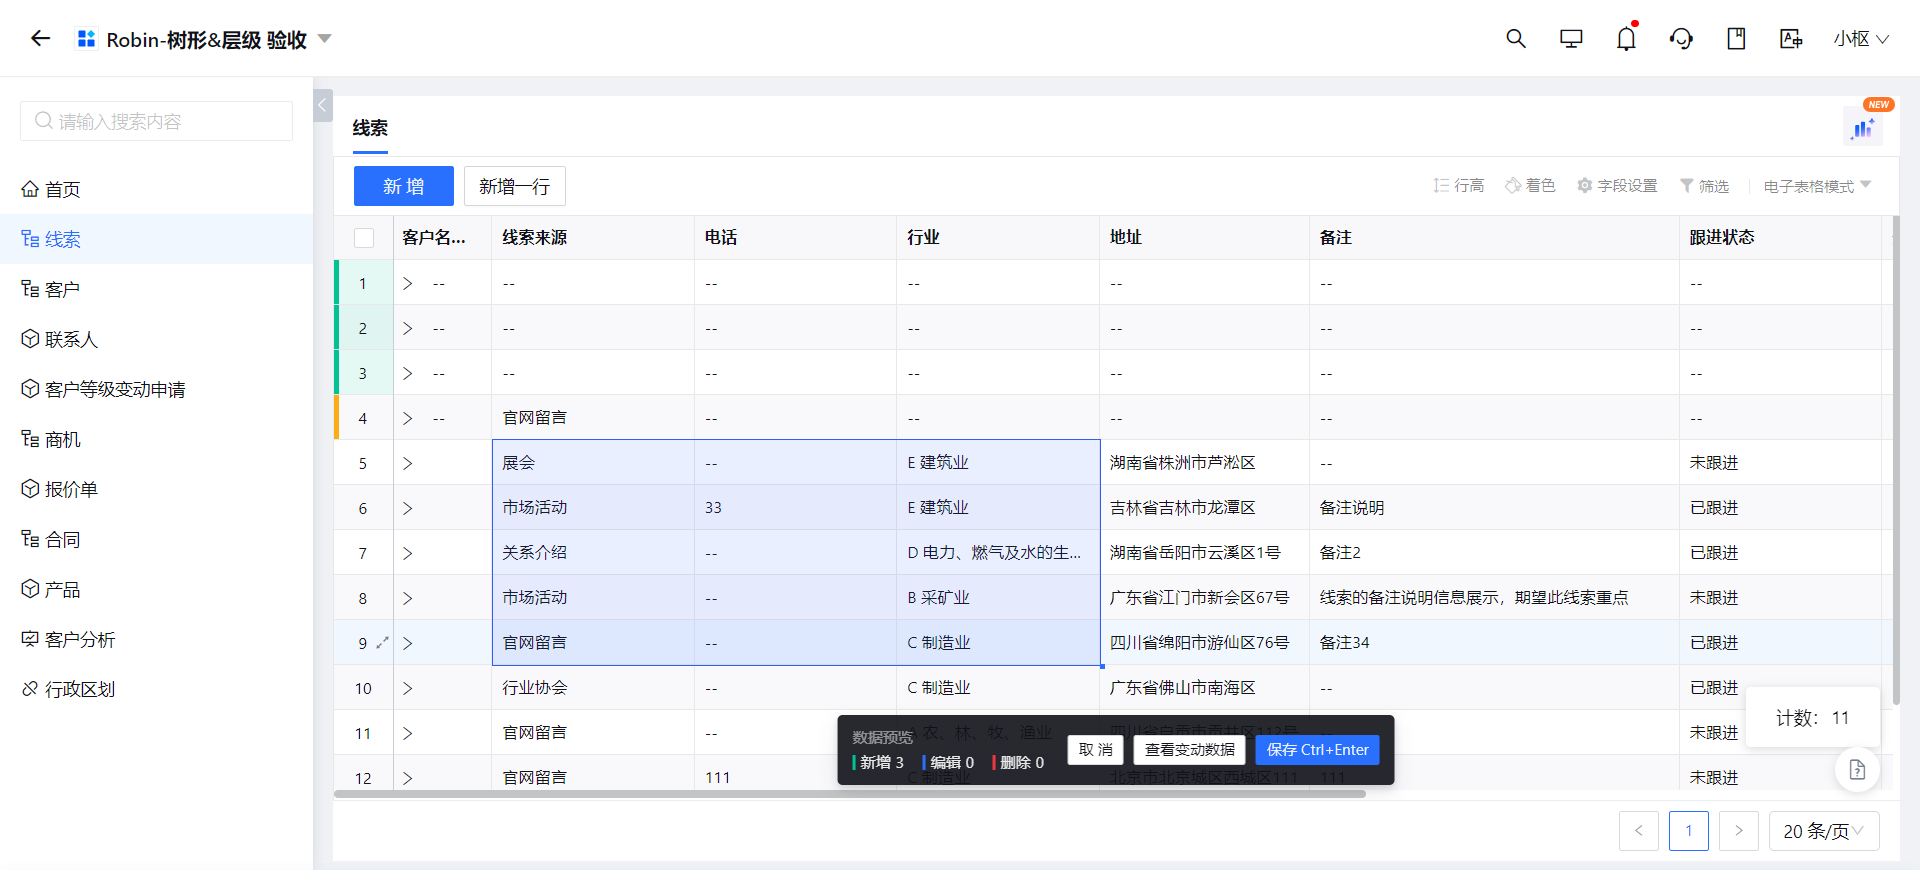Click the 备注说明 cell in row 6

click(1494, 508)
